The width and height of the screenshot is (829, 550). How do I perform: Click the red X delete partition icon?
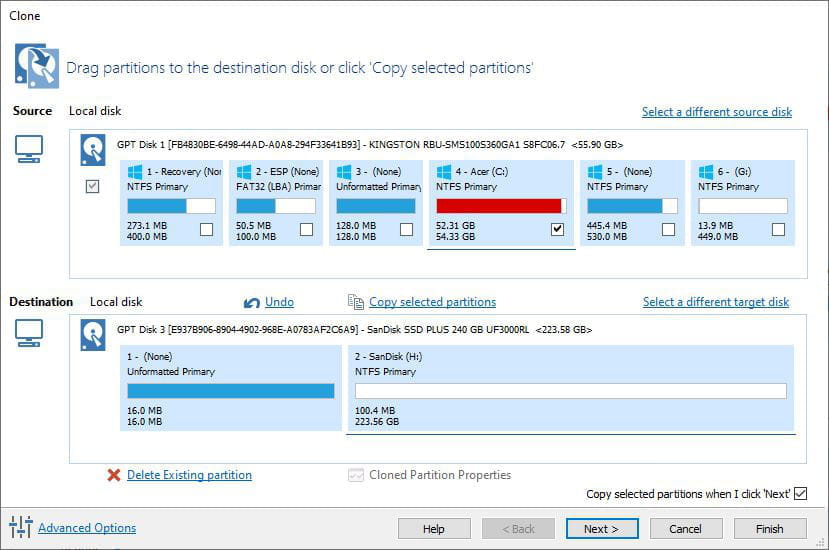[114, 475]
